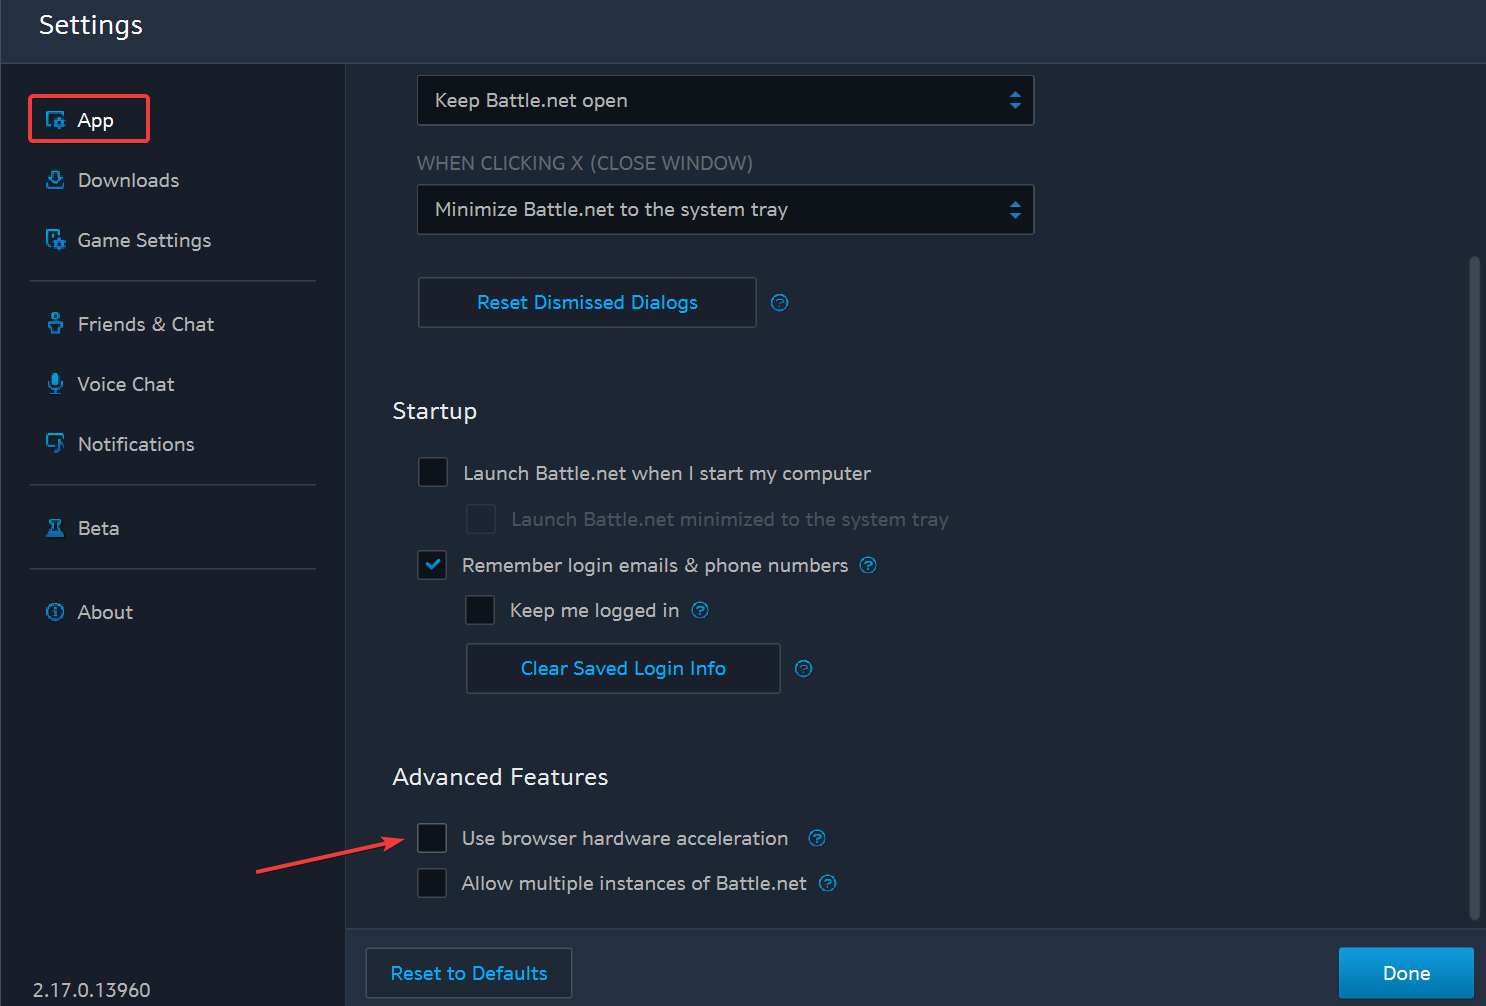Click the Done button
This screenshot has width=1486, height=1006.
(1406, 973)
